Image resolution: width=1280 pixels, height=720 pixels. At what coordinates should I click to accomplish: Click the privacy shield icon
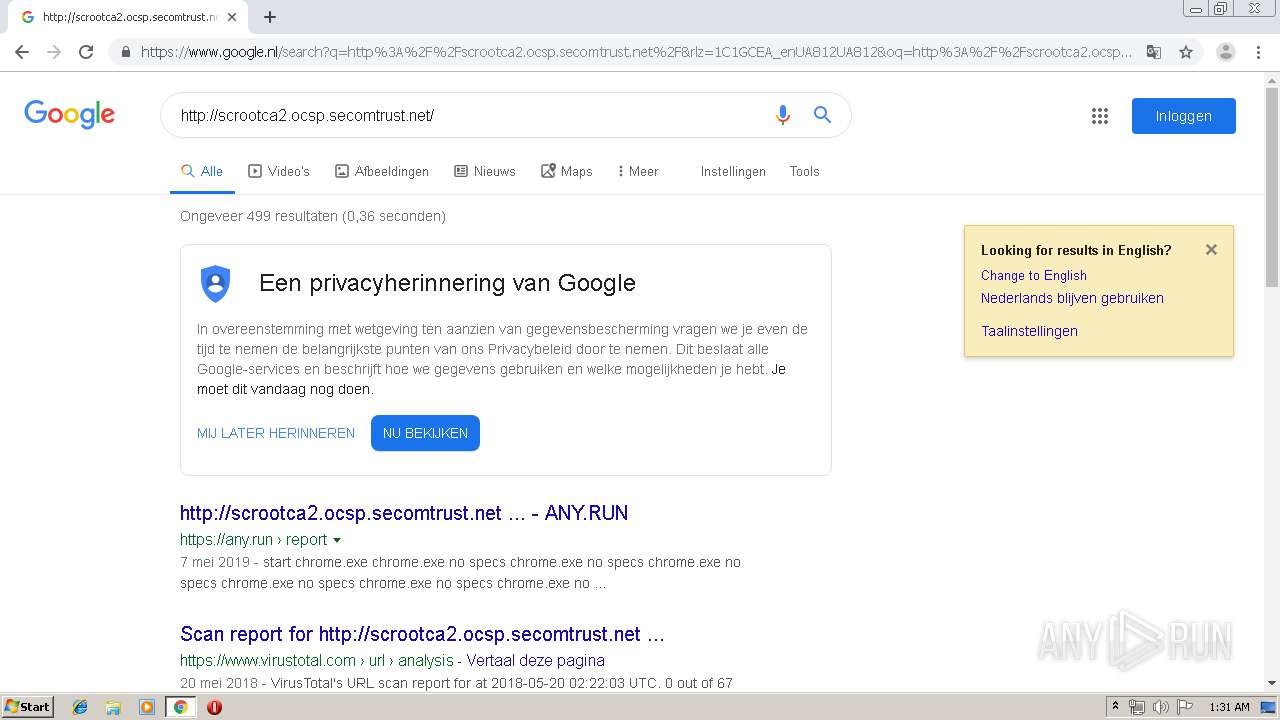click(215, 284)
